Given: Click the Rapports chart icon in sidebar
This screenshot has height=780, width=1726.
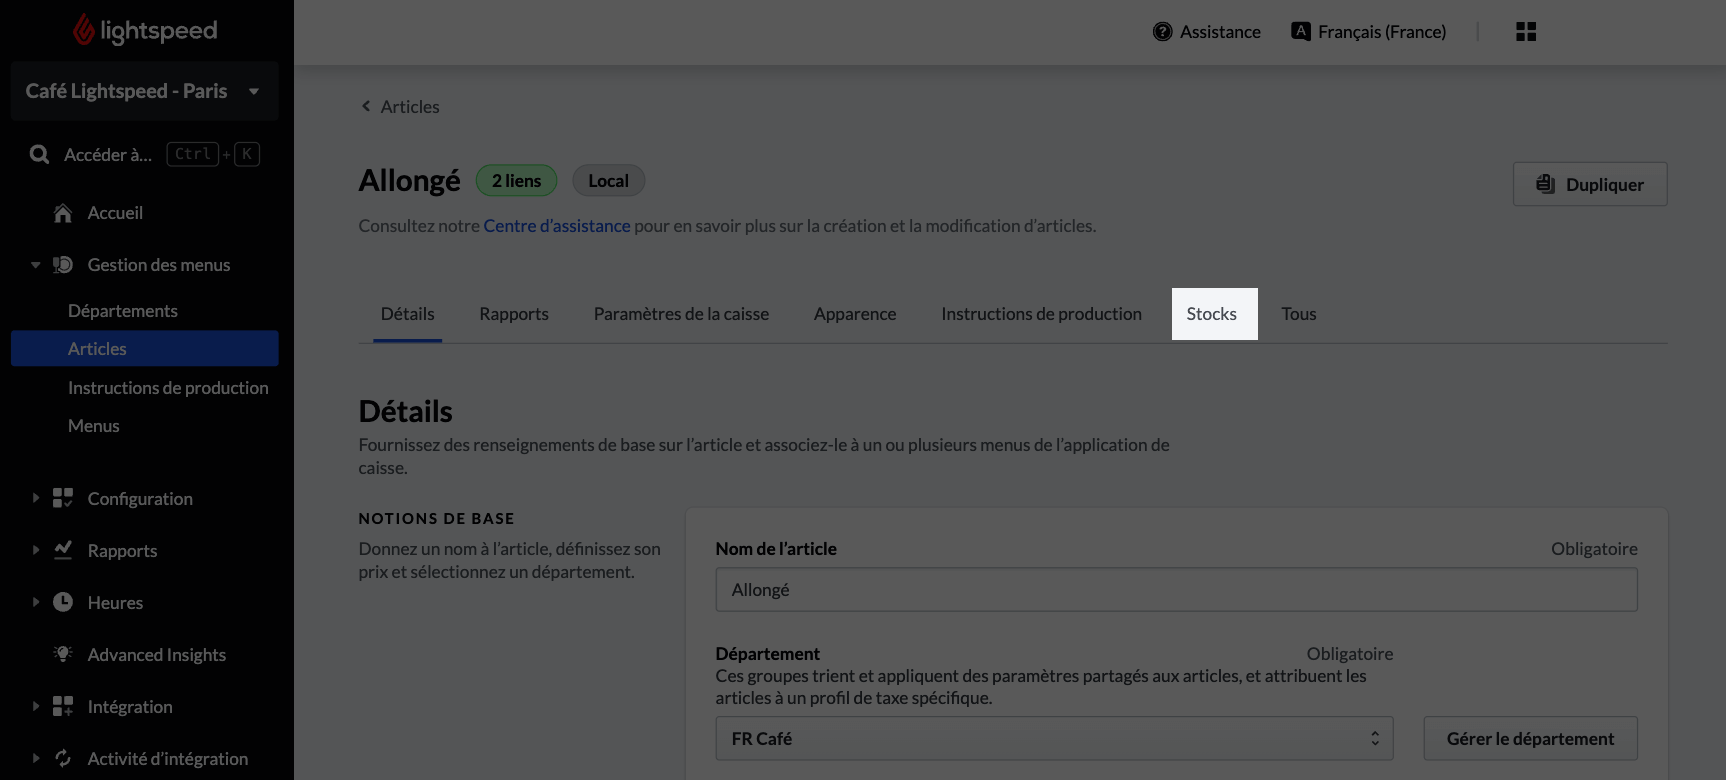Looking at the screenshot, I should pyautogui.click(x=63, y=551).
